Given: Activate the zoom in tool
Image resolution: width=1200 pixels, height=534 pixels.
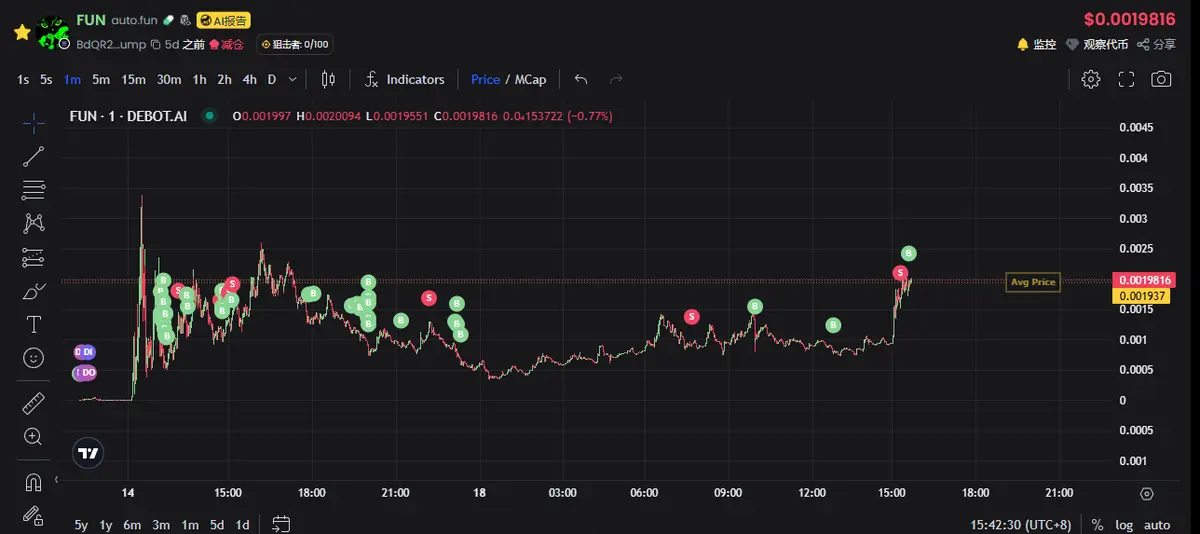Looking at the screenshot, I should coord(33,436).
